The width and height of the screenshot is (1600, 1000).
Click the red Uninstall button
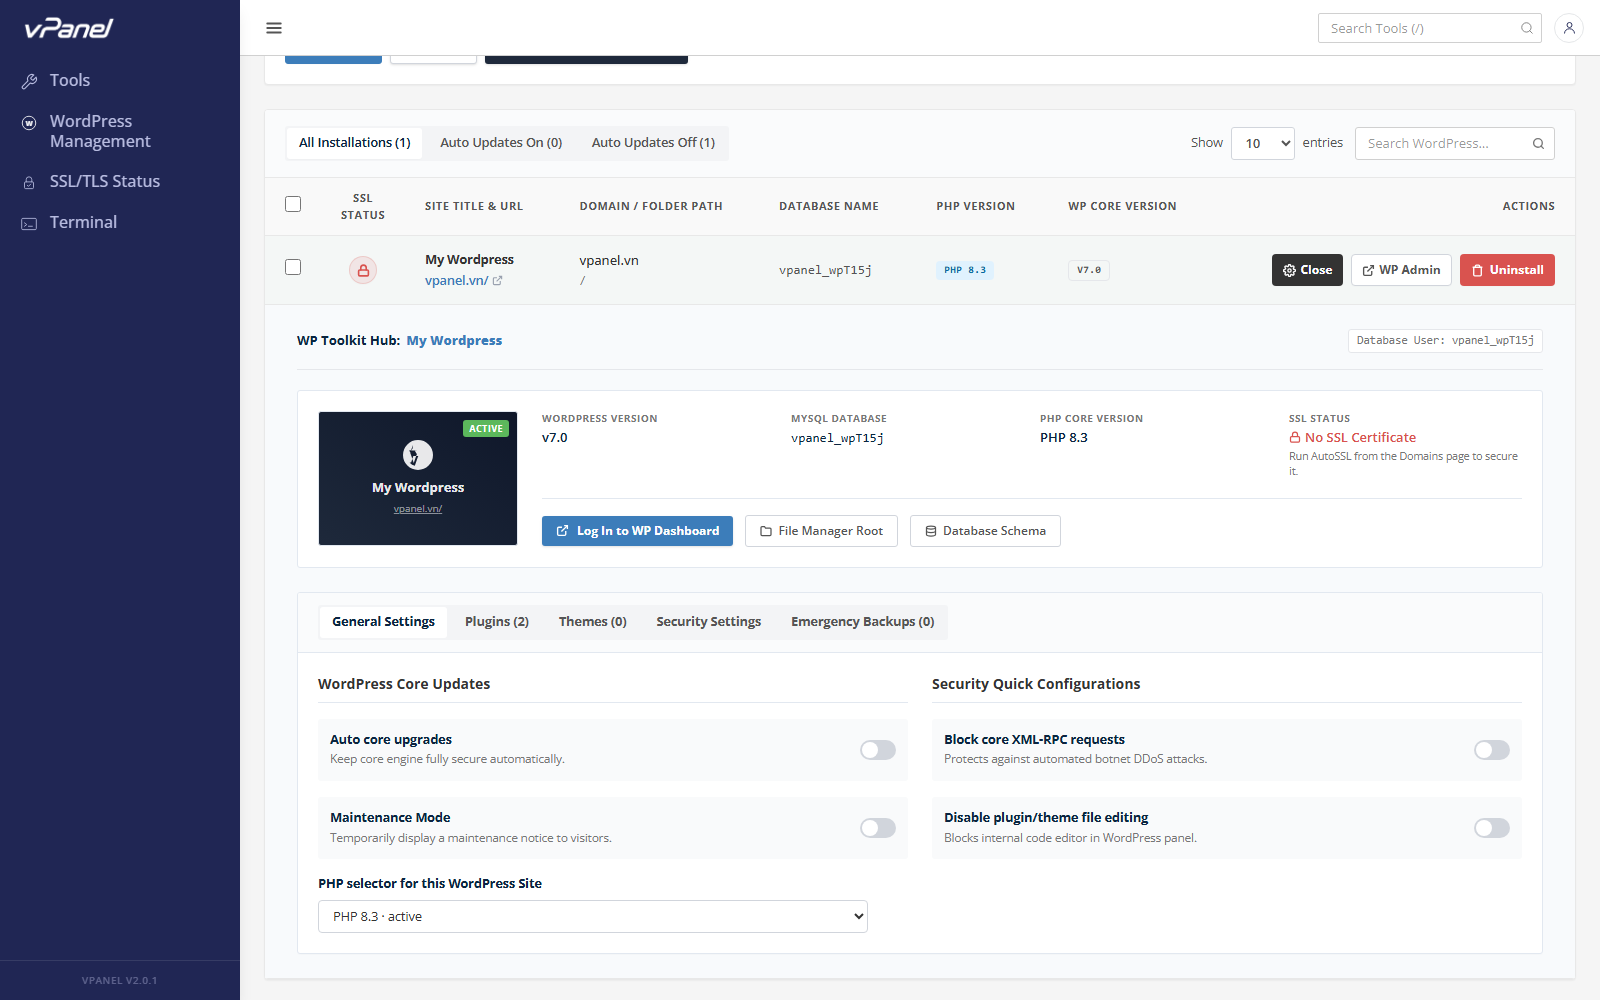[x=1507, y=270]
